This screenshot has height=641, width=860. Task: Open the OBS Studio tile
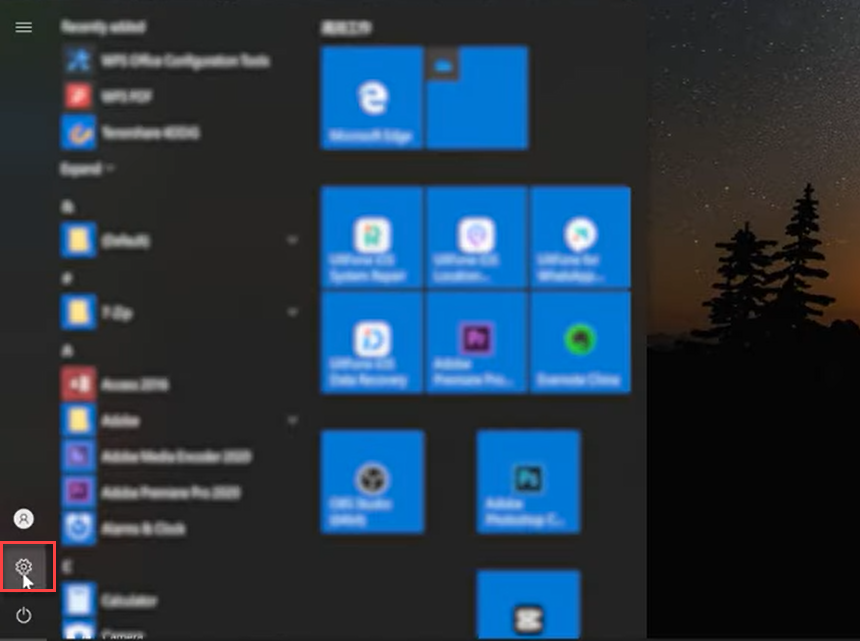tap(372, 481)
